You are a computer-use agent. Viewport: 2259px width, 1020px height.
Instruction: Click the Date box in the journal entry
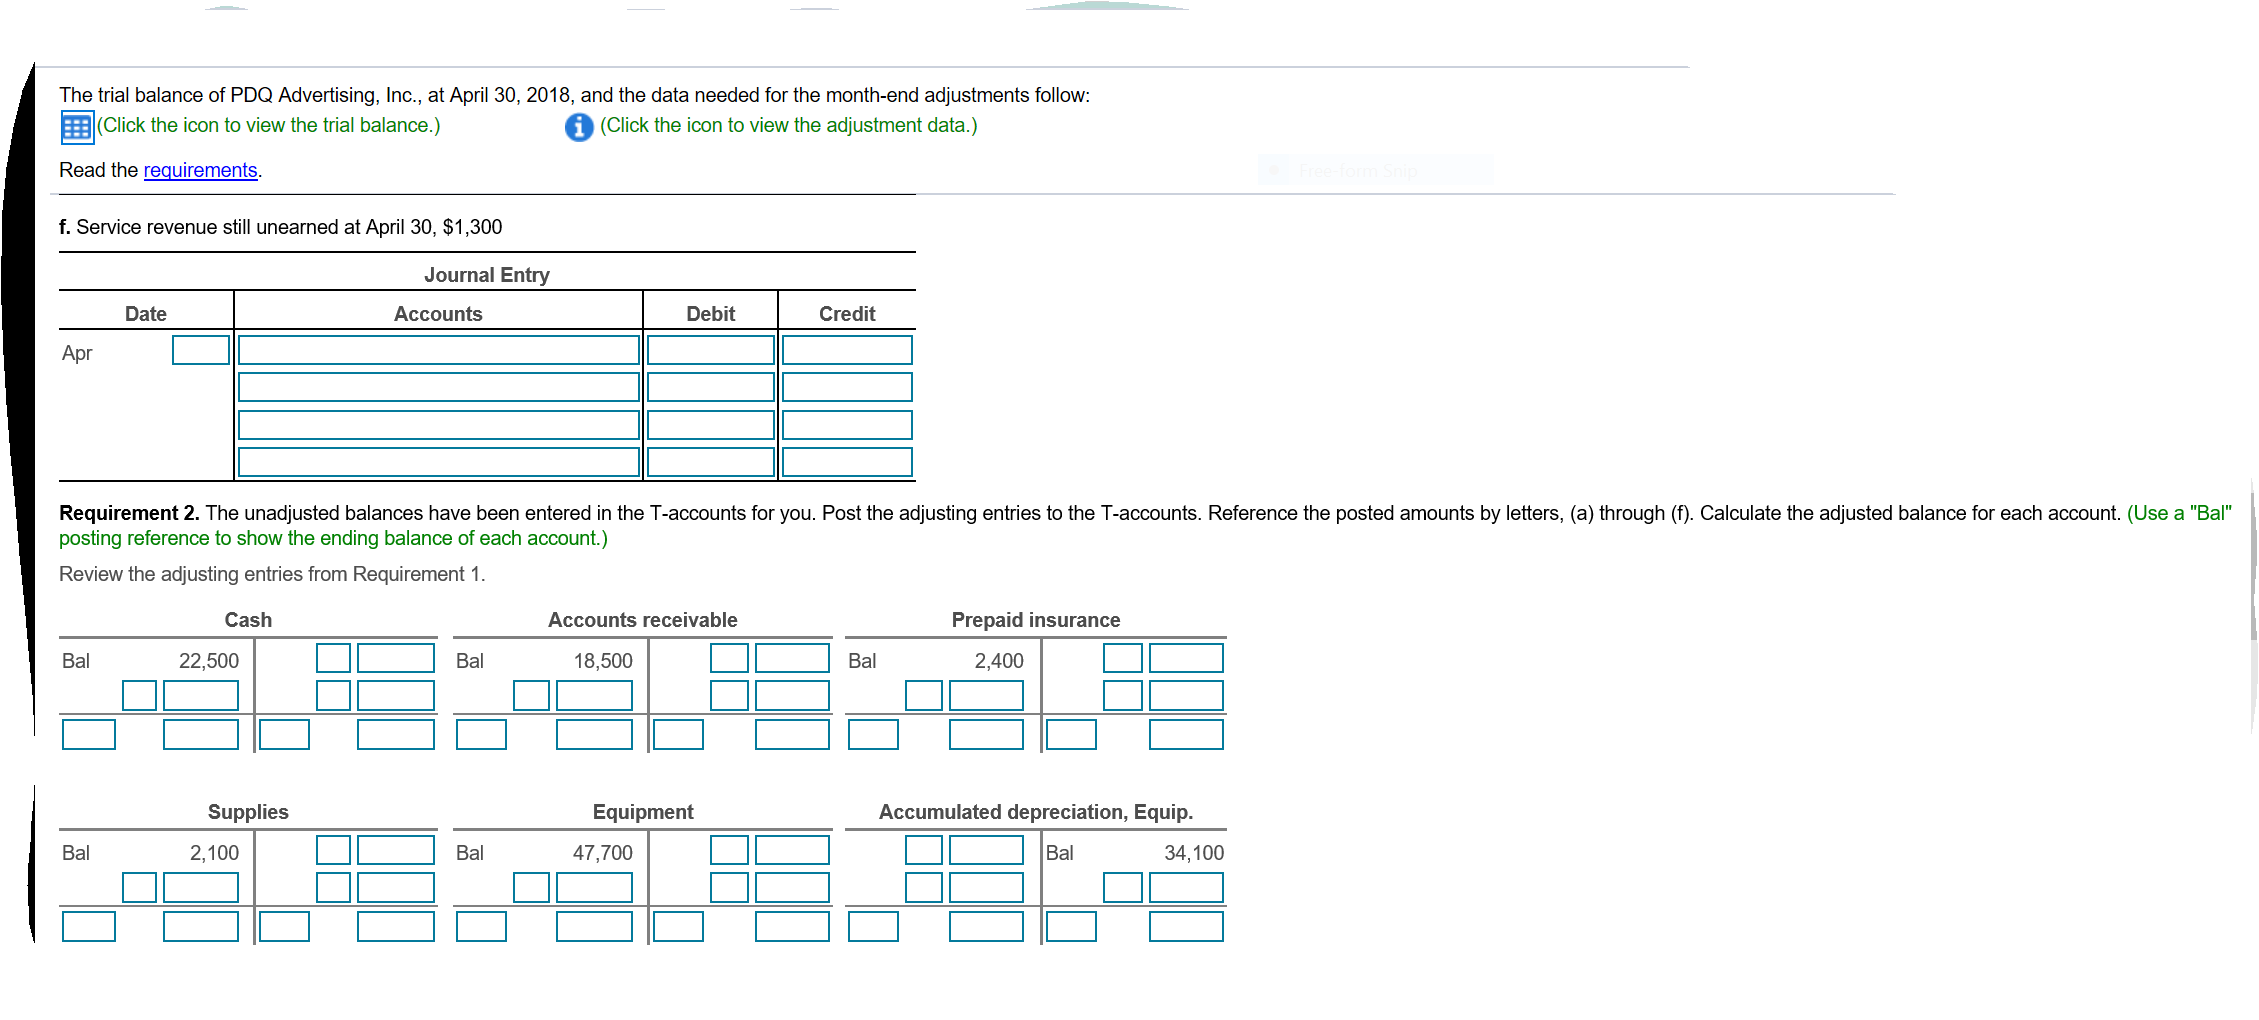(x=200, y=350)
